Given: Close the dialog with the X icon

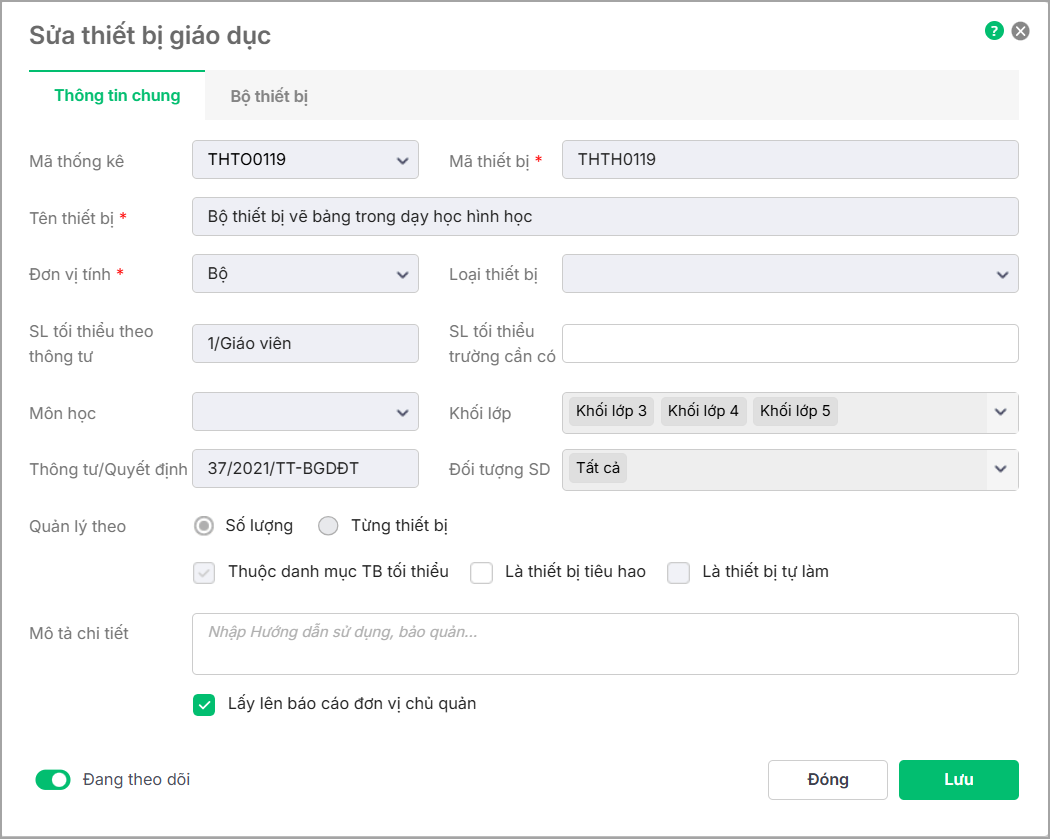Looking at the screenshot, I should [1020, 31].
